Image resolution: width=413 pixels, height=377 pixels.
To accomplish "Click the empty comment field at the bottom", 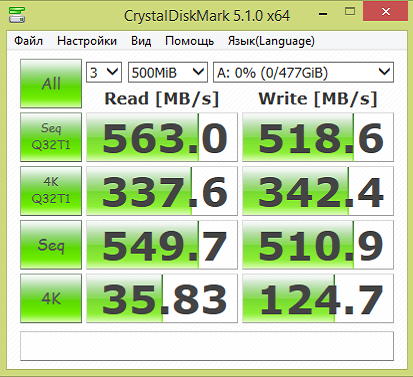I will [207, 346].
